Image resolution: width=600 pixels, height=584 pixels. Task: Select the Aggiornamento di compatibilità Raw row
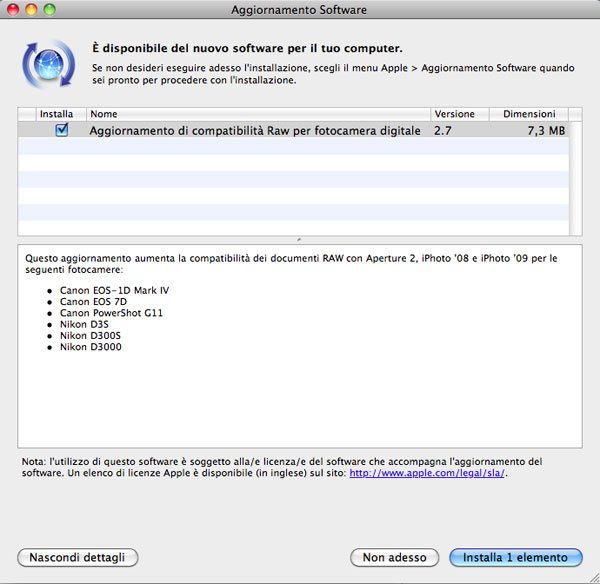coord(293,131)
